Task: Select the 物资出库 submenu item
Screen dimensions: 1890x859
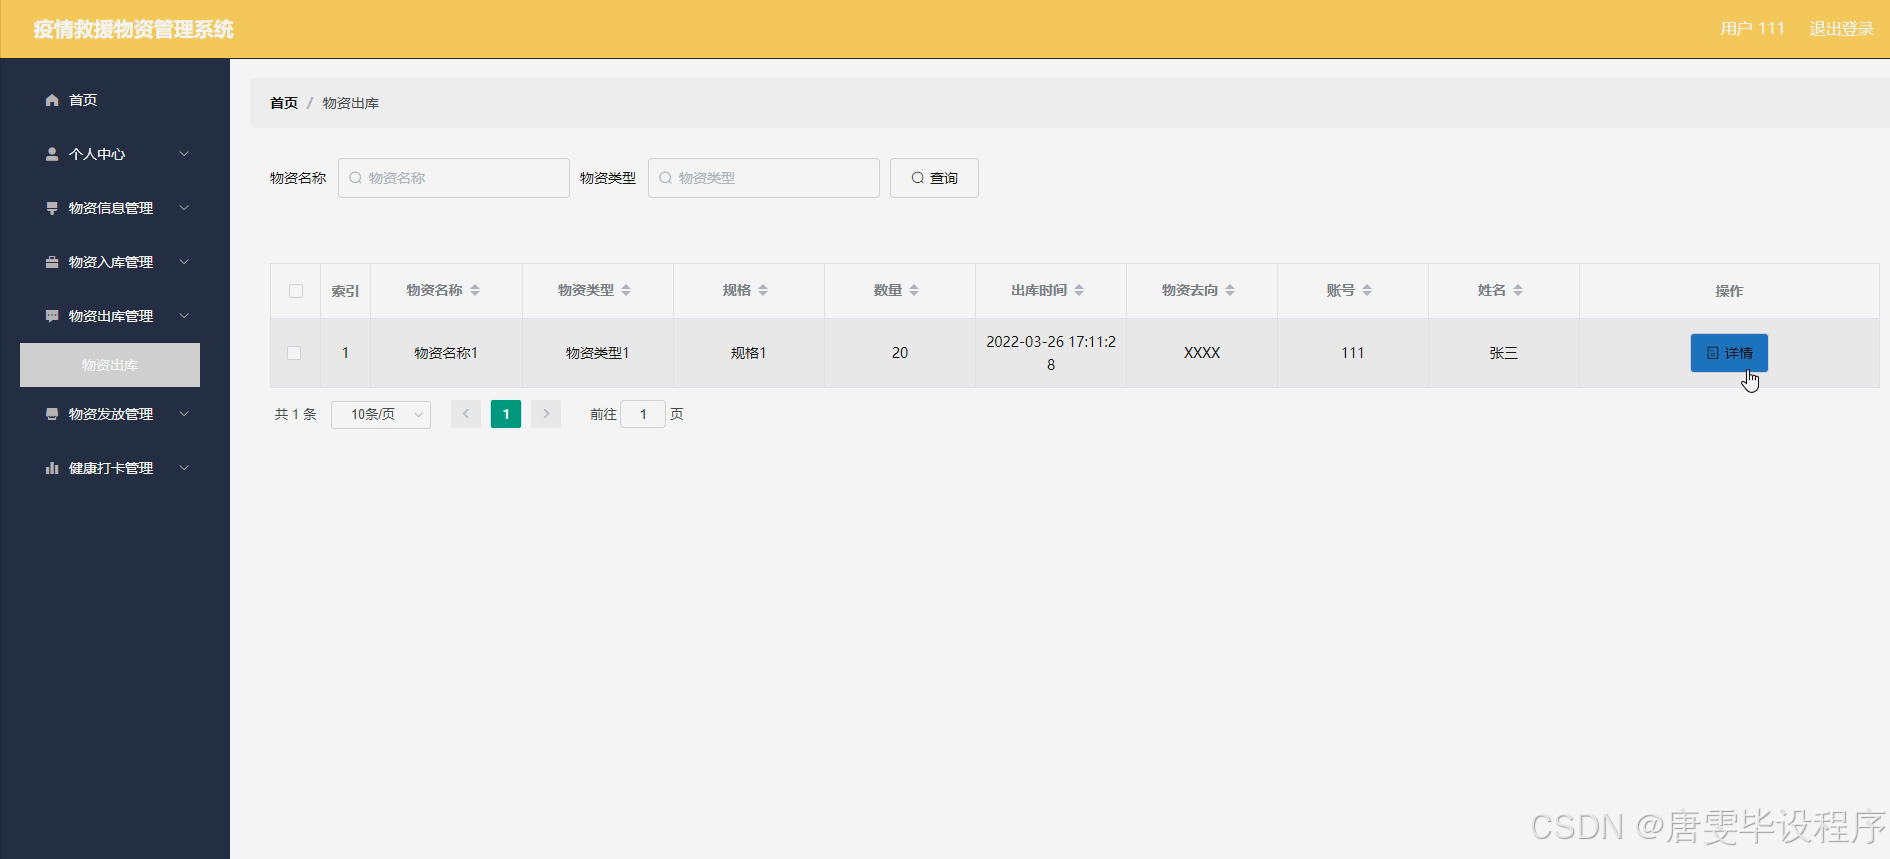Action: 110,365
